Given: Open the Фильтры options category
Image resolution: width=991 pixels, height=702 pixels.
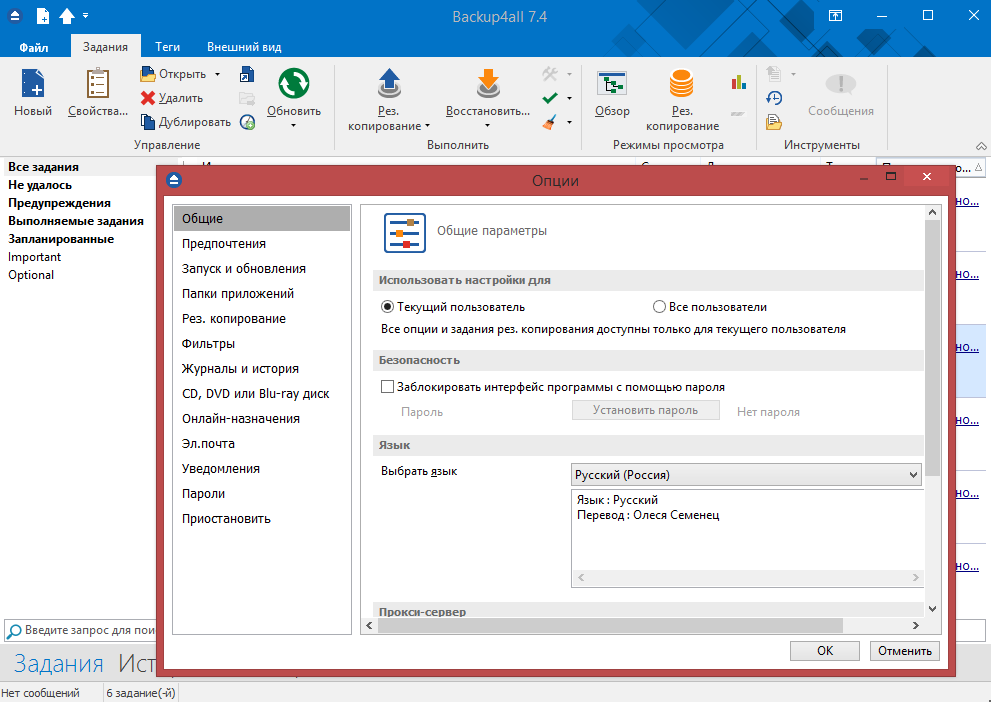Looking at the screenshot, I should click(x=262, y=344).
